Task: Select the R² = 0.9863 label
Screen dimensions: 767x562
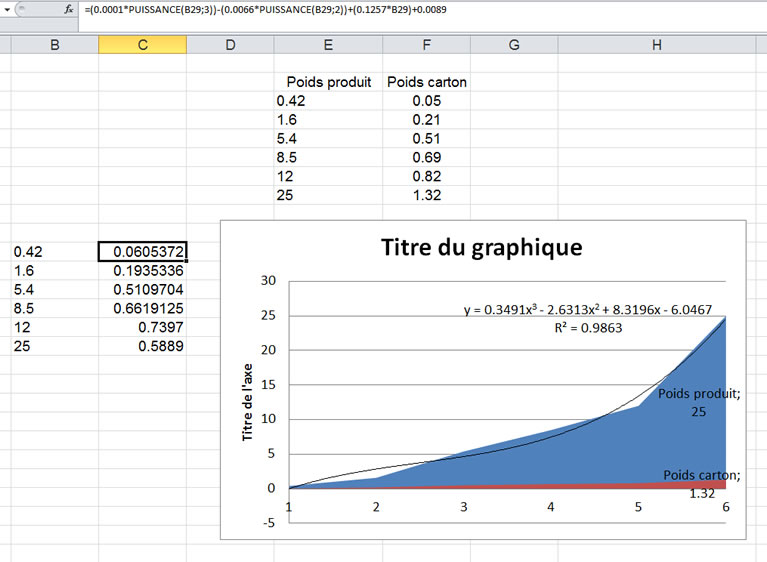Action: tap(586, 326)
